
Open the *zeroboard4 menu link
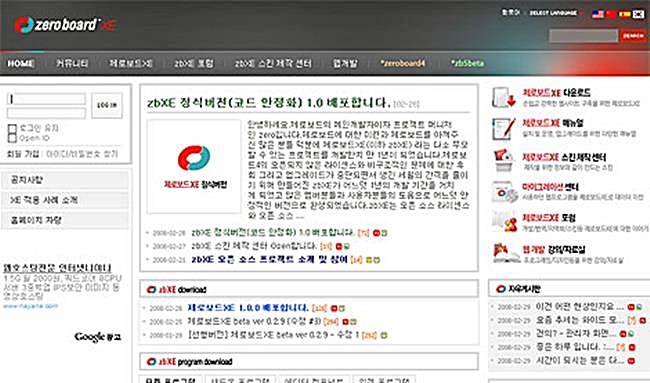click(x=403, y=63)
